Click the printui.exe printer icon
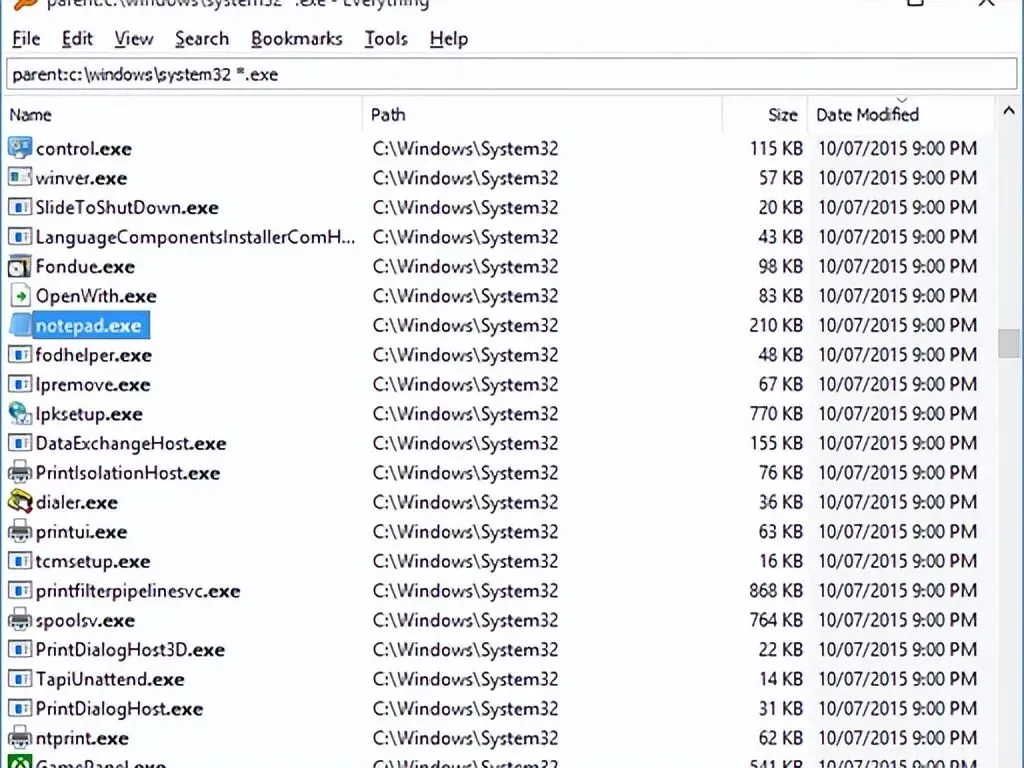Screen dimensions: 1024x768 click(x=20, y=532)
